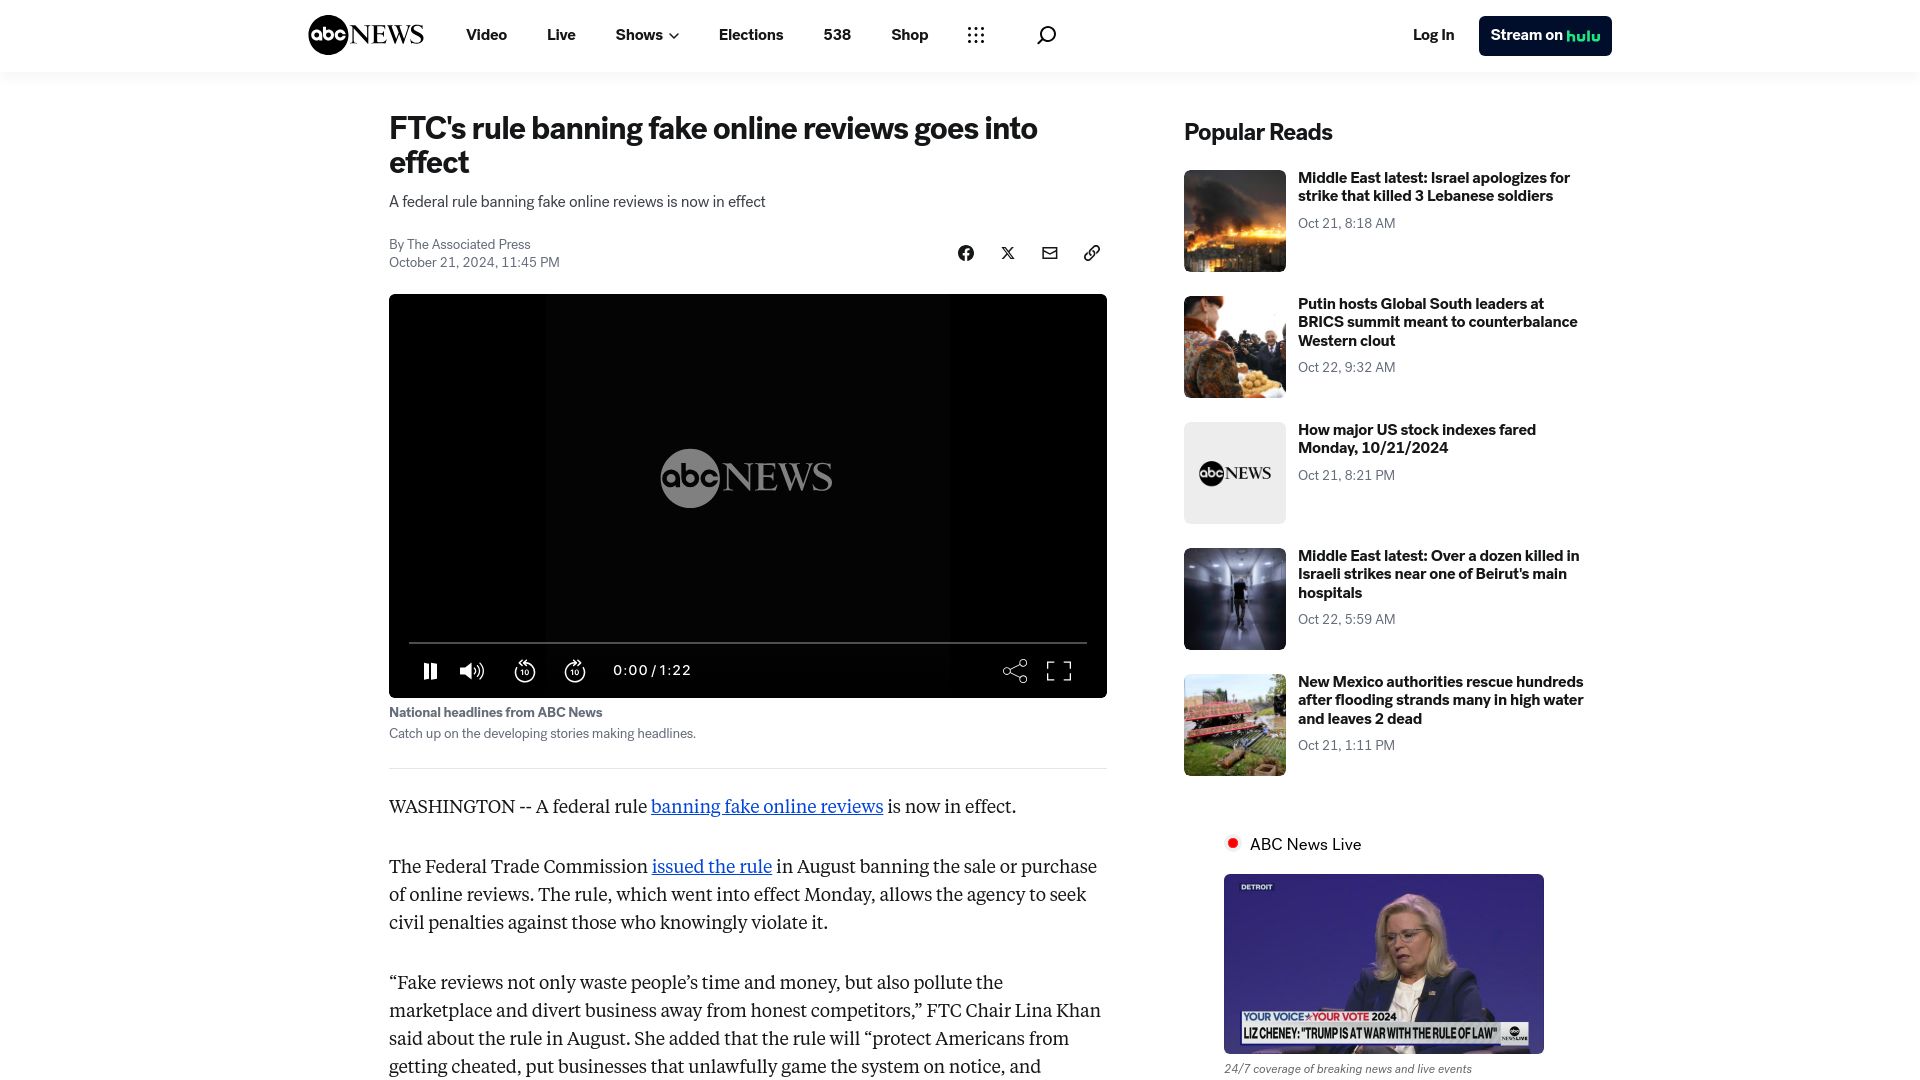Click '24/7 coverage of breaking news' caption

1348,1069
